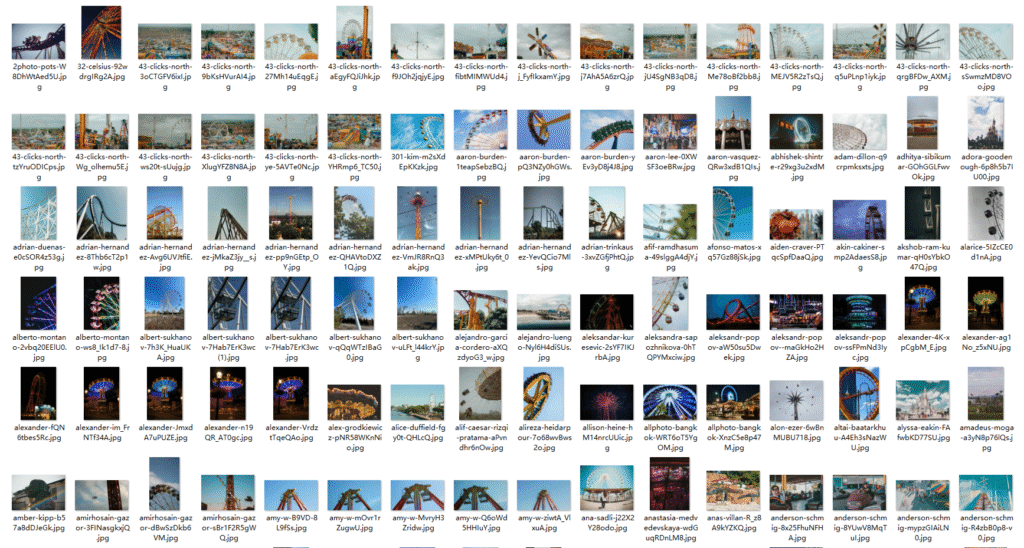
Task: Click file name 43-clicks-north-j_FyfIkxamY.jpg
Action: 543,72
